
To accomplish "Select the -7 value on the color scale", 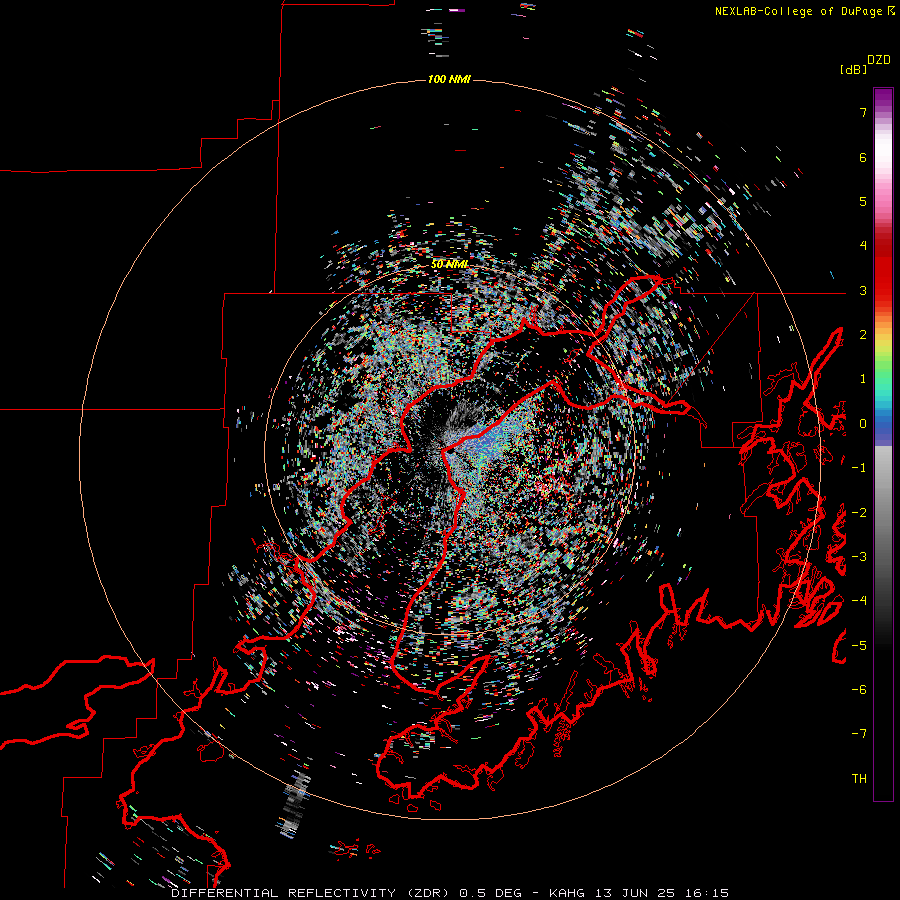I will pyautogui.click(x=859, y=734).
